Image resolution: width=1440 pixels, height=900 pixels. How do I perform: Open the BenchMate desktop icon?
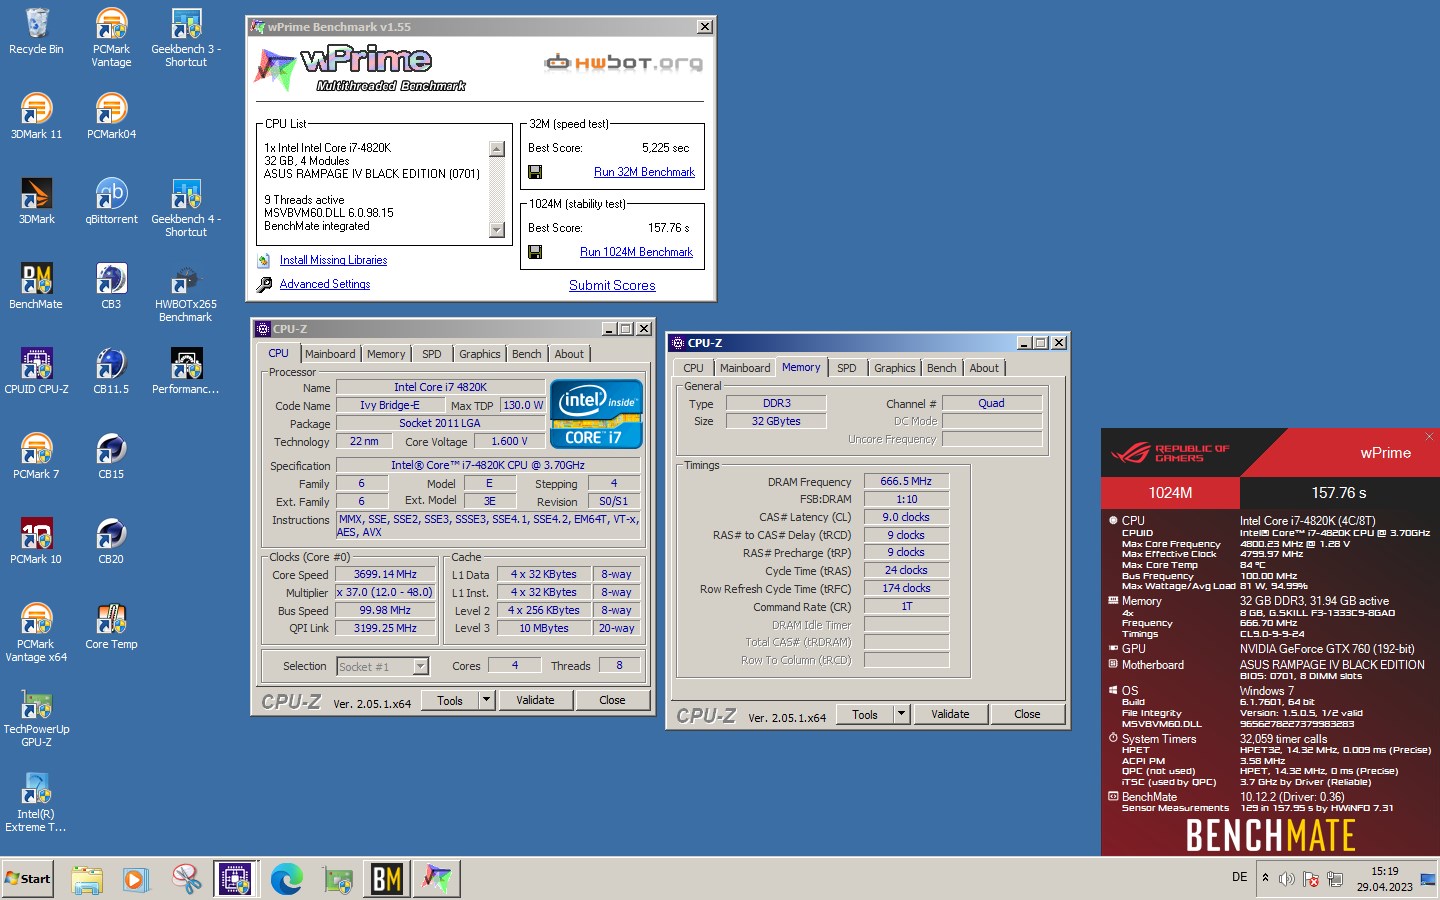tap(36, 286)
